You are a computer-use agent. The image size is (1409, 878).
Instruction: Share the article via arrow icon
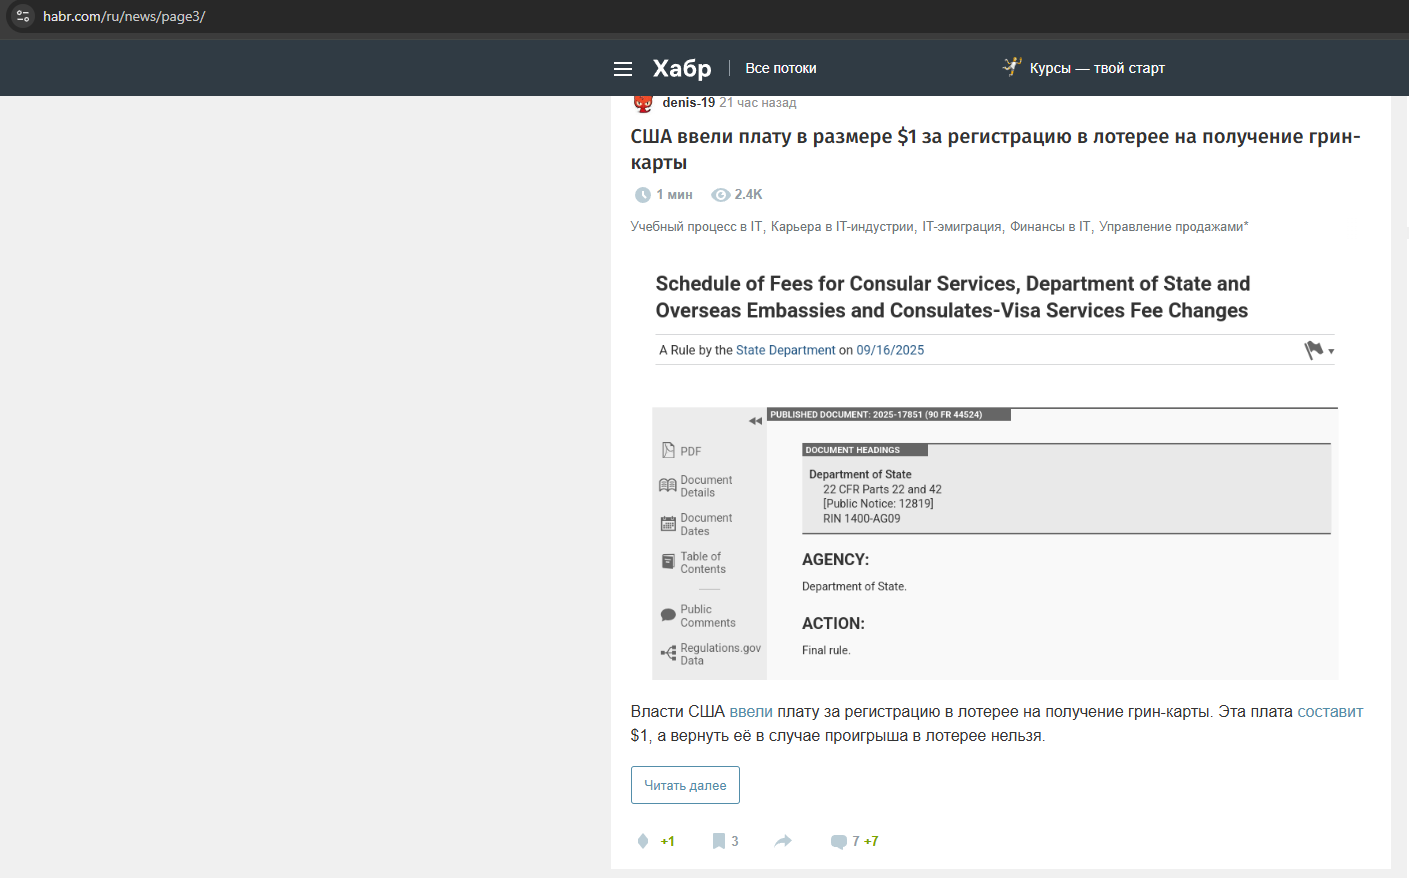[783, 841]
